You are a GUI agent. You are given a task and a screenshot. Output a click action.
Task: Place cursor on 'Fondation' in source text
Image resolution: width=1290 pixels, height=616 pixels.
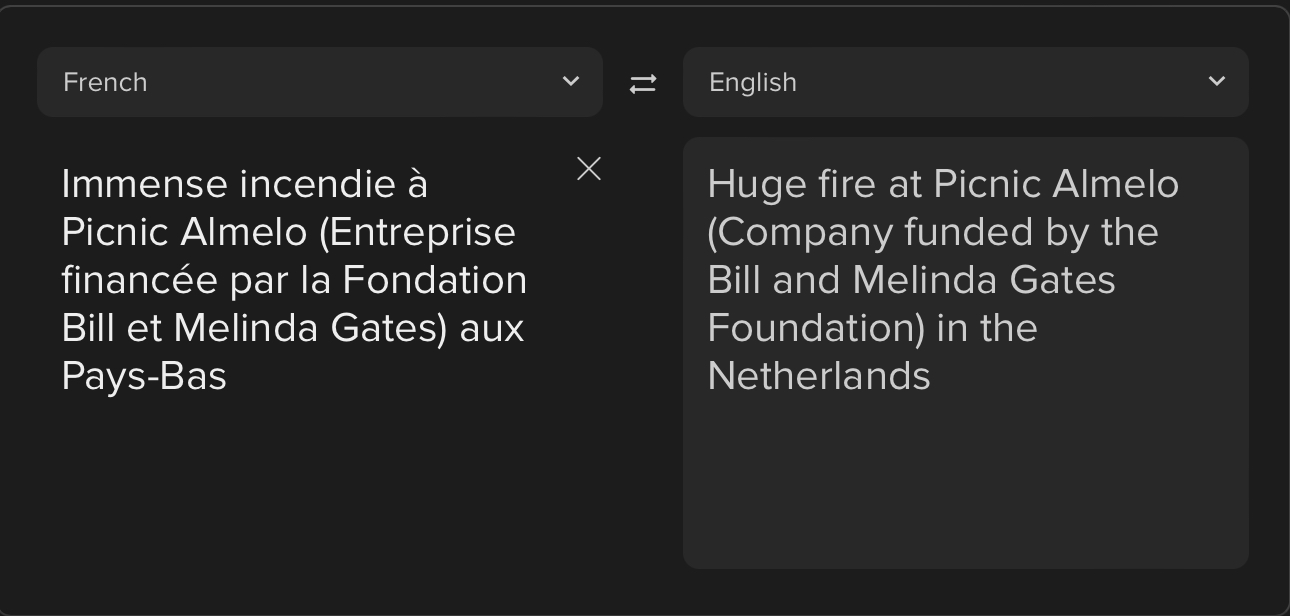(x=435, y=280)
